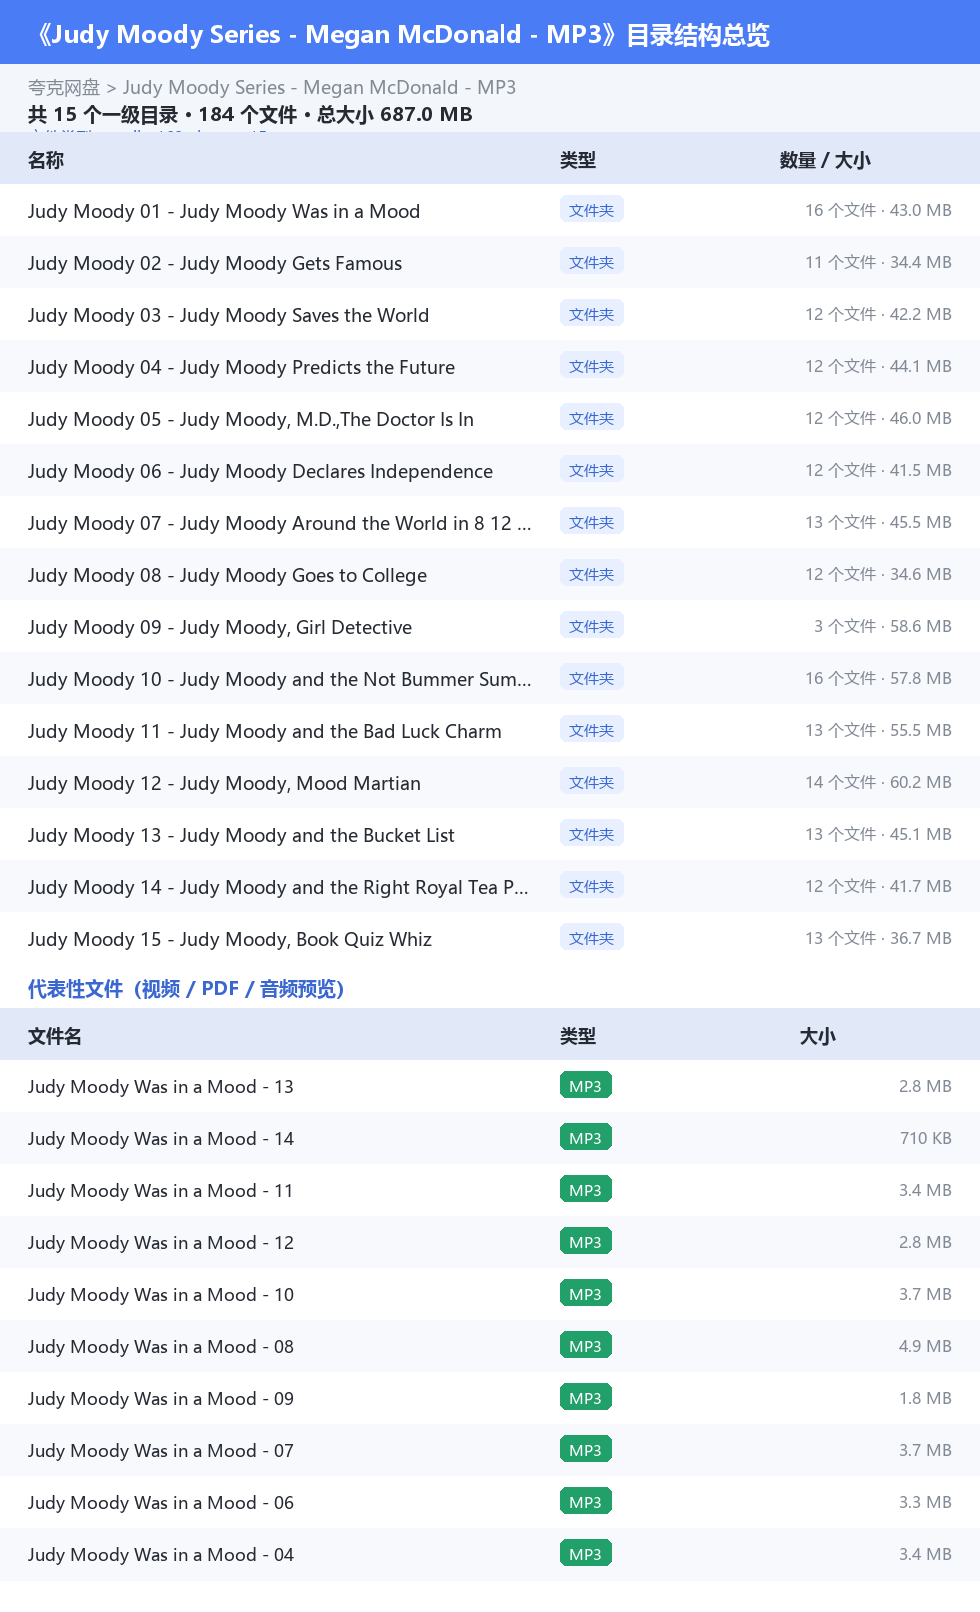Open the 夸克网盘 breadcrumb link
The height and width of the screenshot is (1612, 980).
(x=64, y=88)
